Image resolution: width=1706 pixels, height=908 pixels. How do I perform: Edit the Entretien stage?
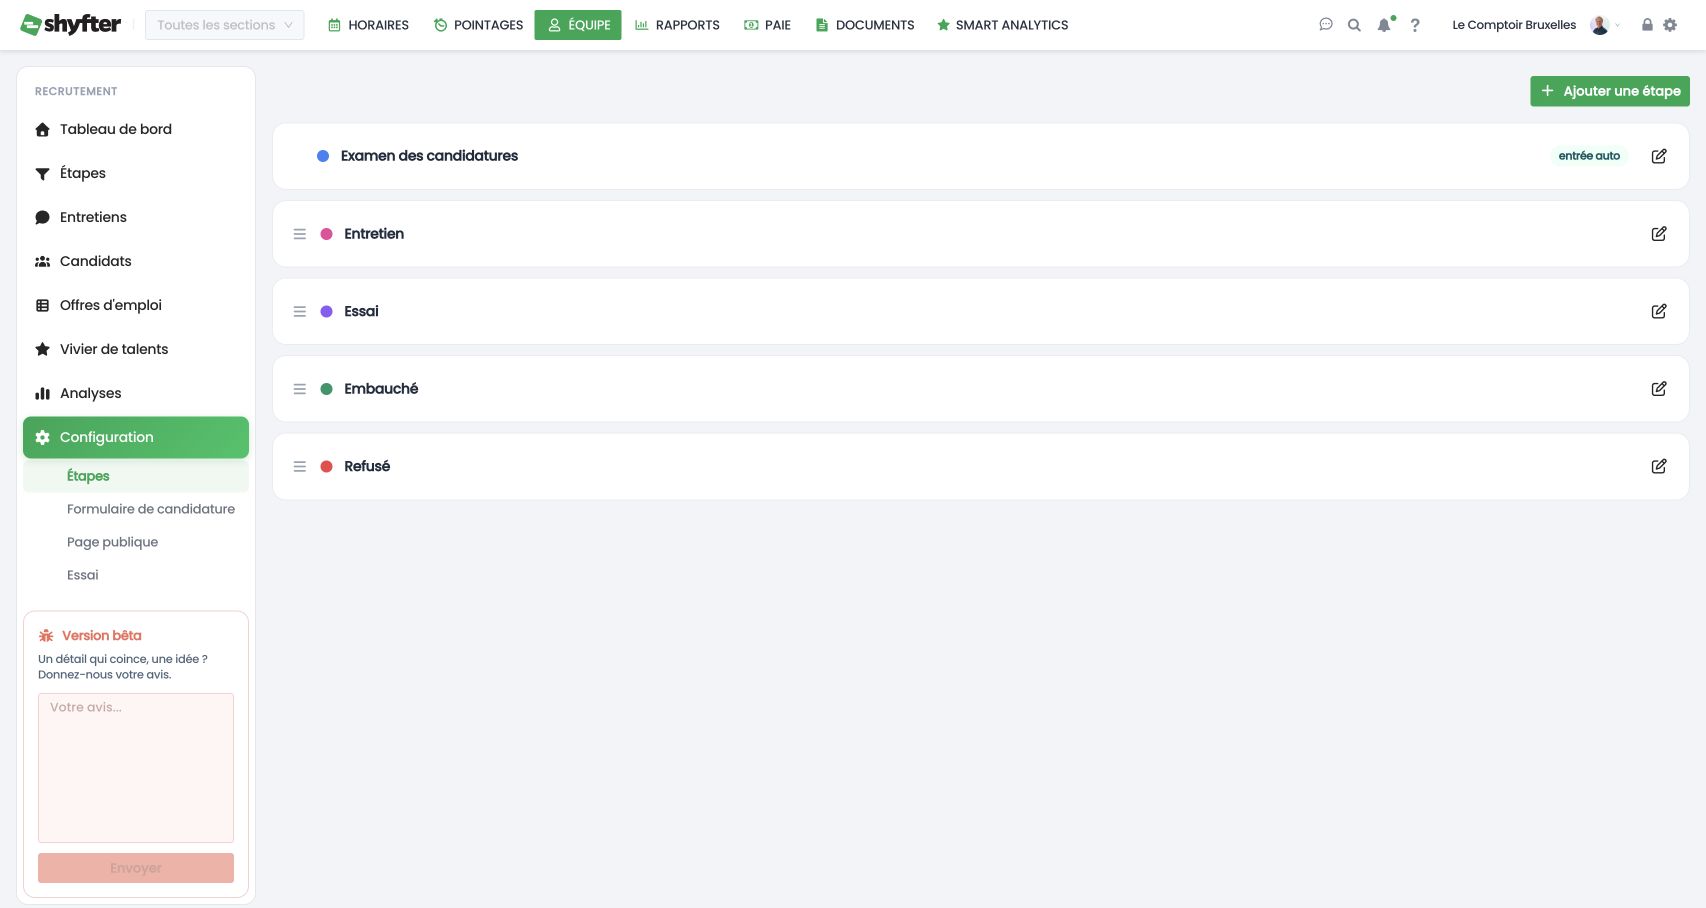pyautogui.click(x=1658, y=234)
